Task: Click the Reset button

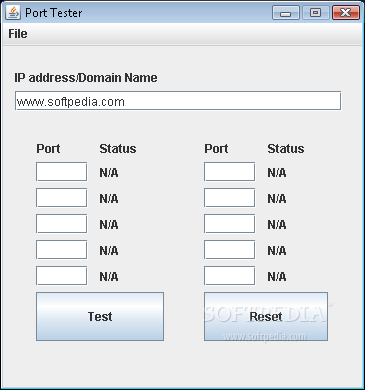Action: [x=266, y=316]
